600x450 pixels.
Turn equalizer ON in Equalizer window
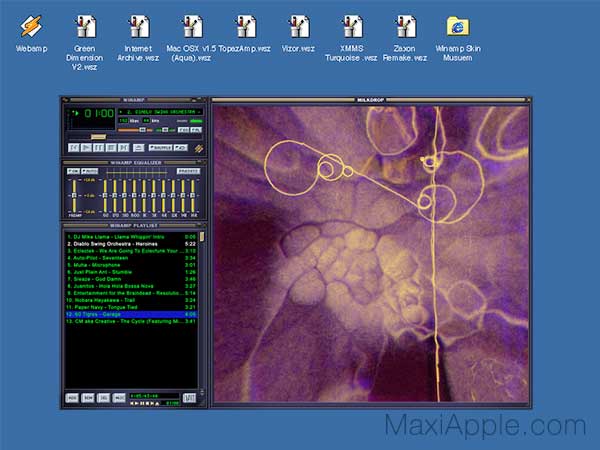pyautogui.click(x=73, y=171)
